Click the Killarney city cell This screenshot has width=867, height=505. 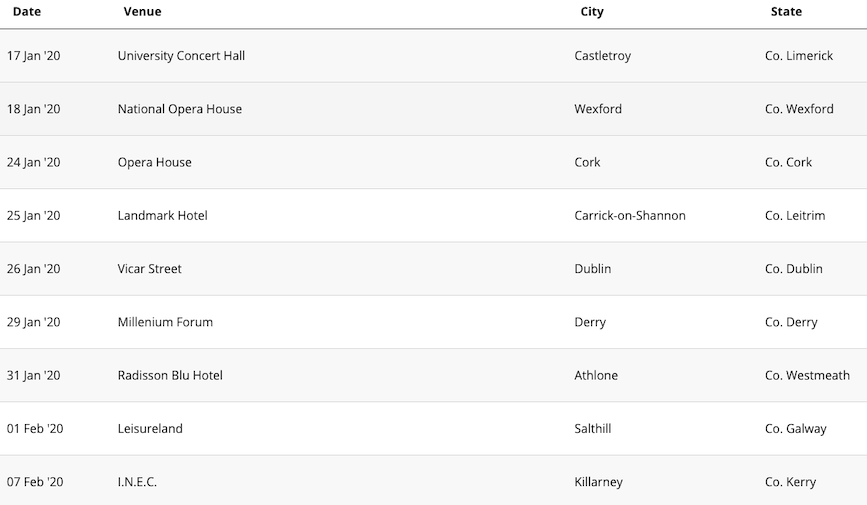click(x=598, y=482)
